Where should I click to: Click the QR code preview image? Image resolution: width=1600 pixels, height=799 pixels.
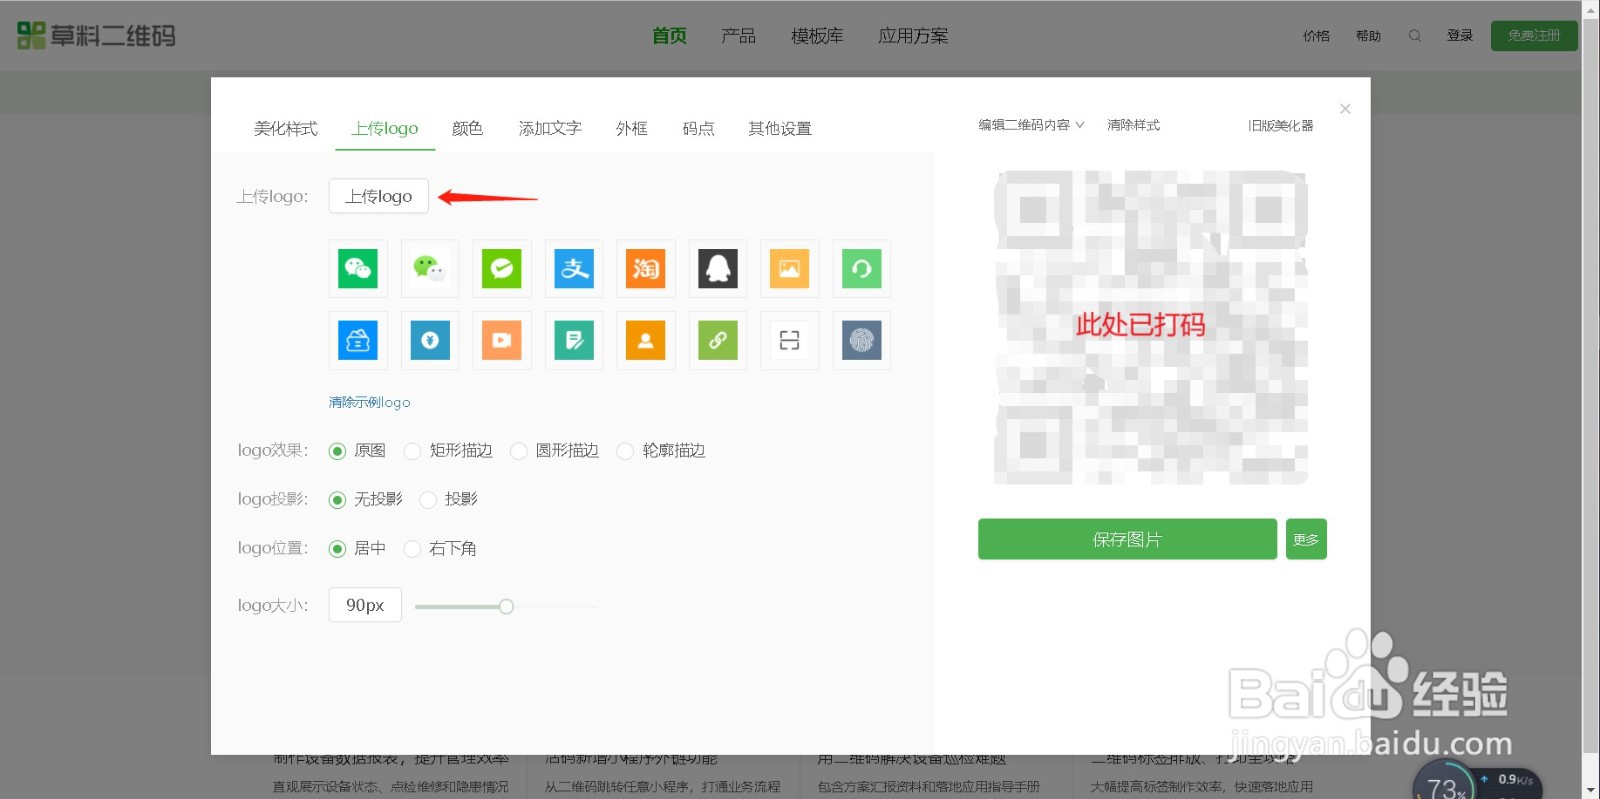coord(1151,328)
